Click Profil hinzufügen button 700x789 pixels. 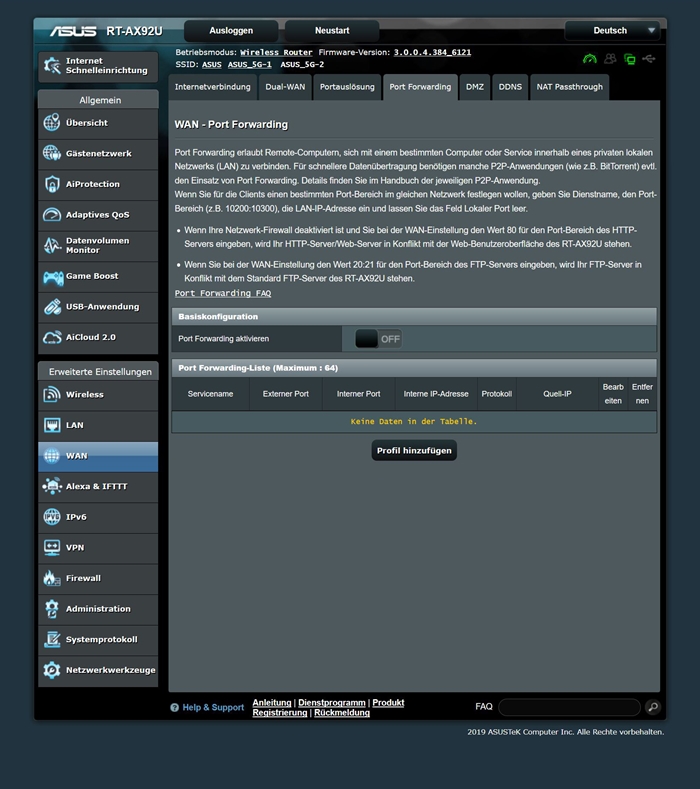[x=414, y=450]
